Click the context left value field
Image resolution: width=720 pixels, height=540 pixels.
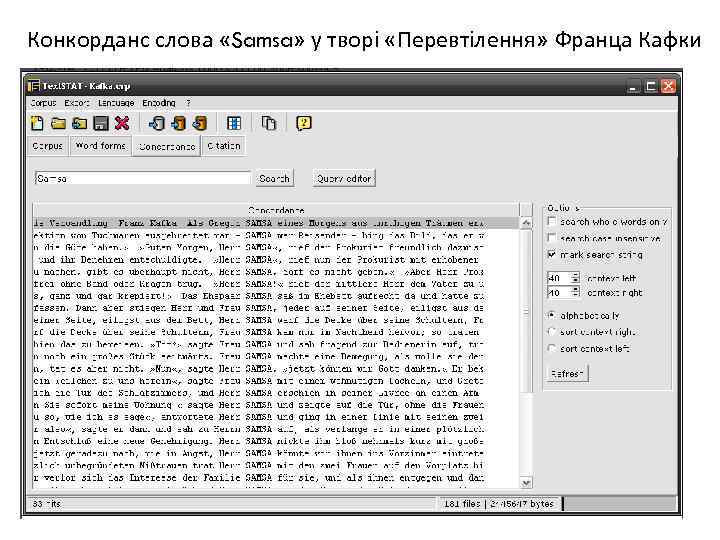[x=559, y=278]
